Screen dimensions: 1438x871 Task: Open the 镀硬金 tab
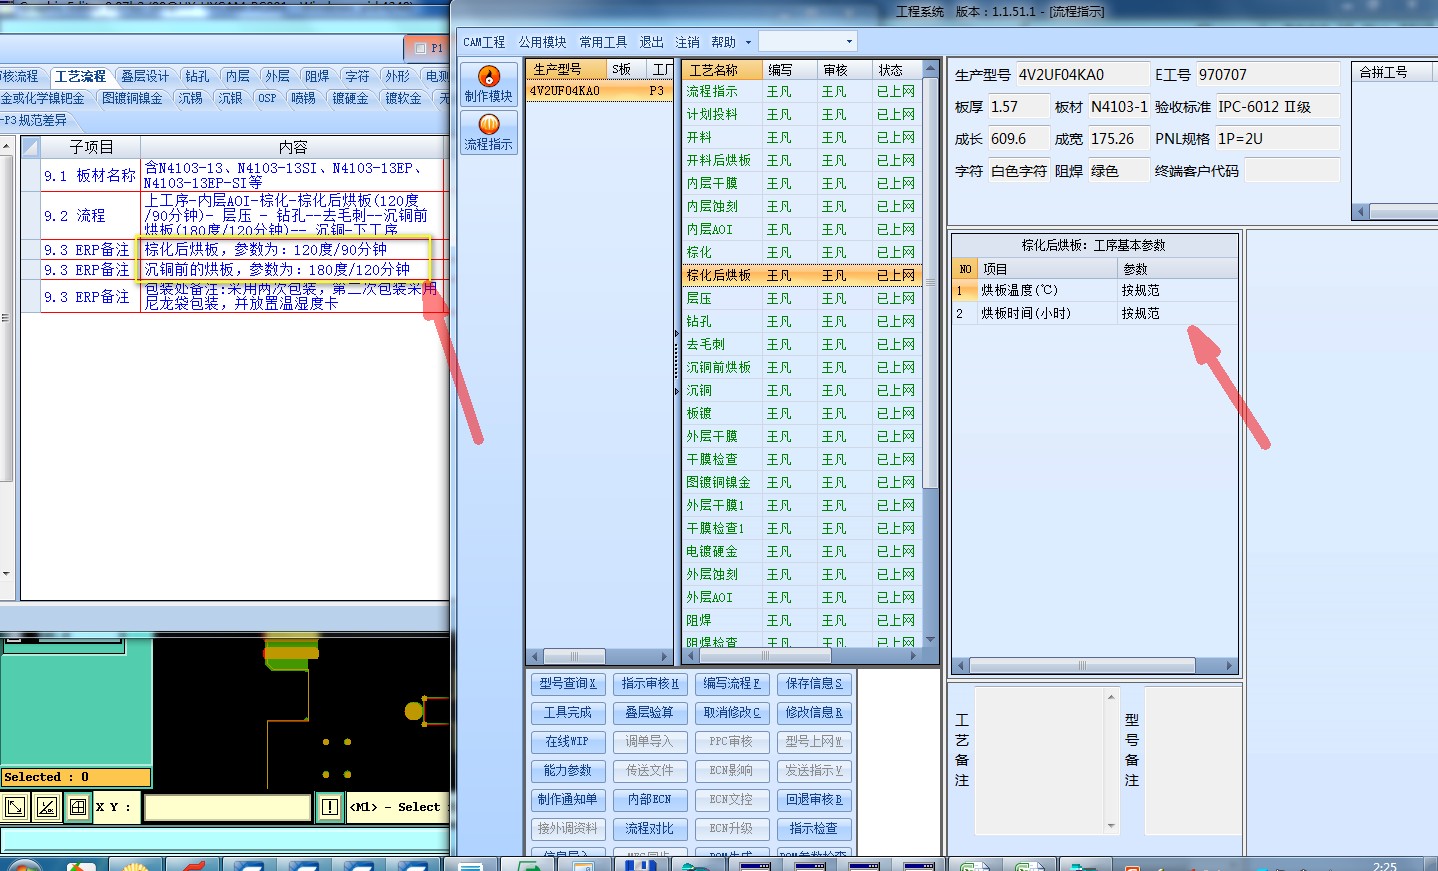(350, 98)
